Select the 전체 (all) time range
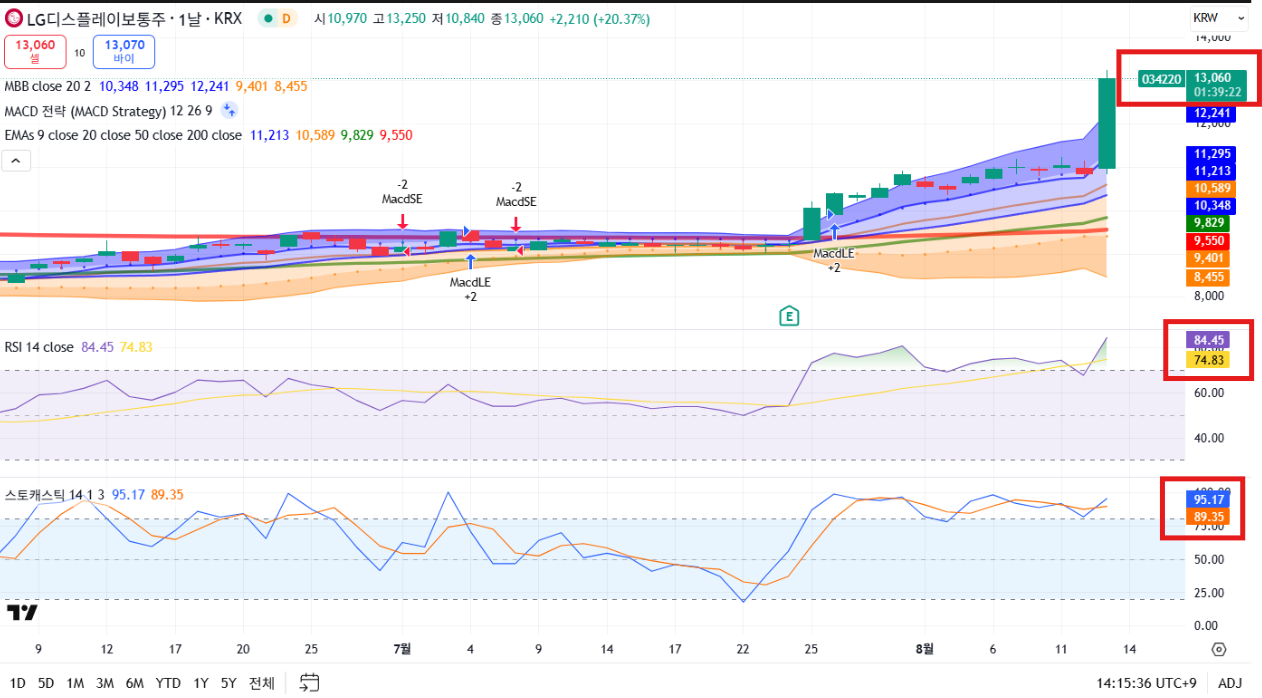 (262, 683)
